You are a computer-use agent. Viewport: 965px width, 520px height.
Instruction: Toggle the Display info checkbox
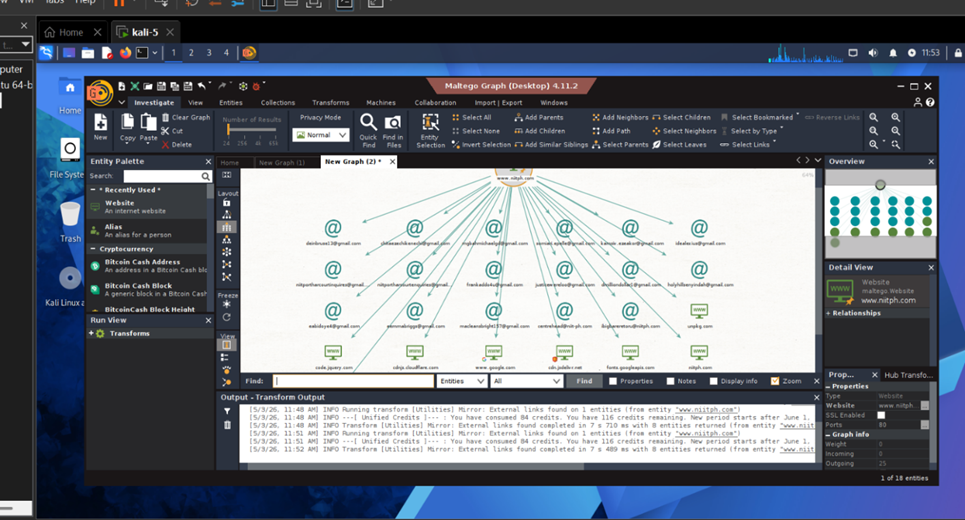click(713, 382)
